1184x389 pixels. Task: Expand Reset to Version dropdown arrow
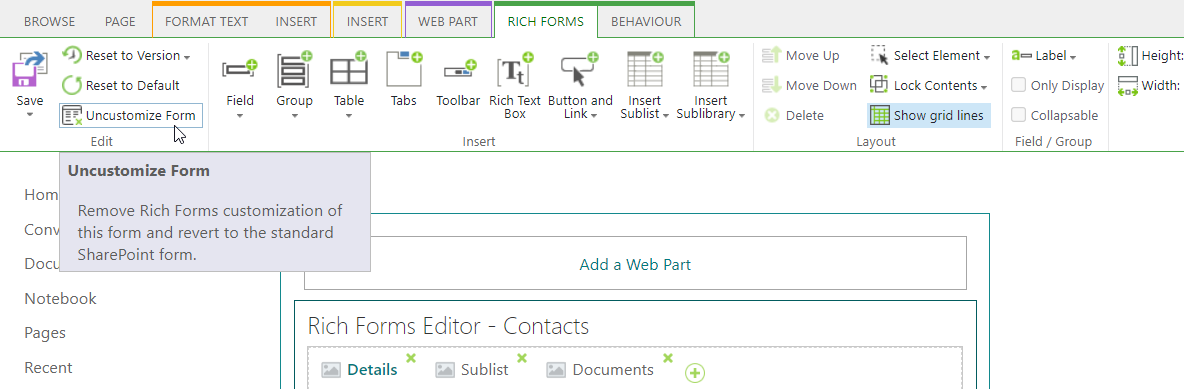coord(187,57)
